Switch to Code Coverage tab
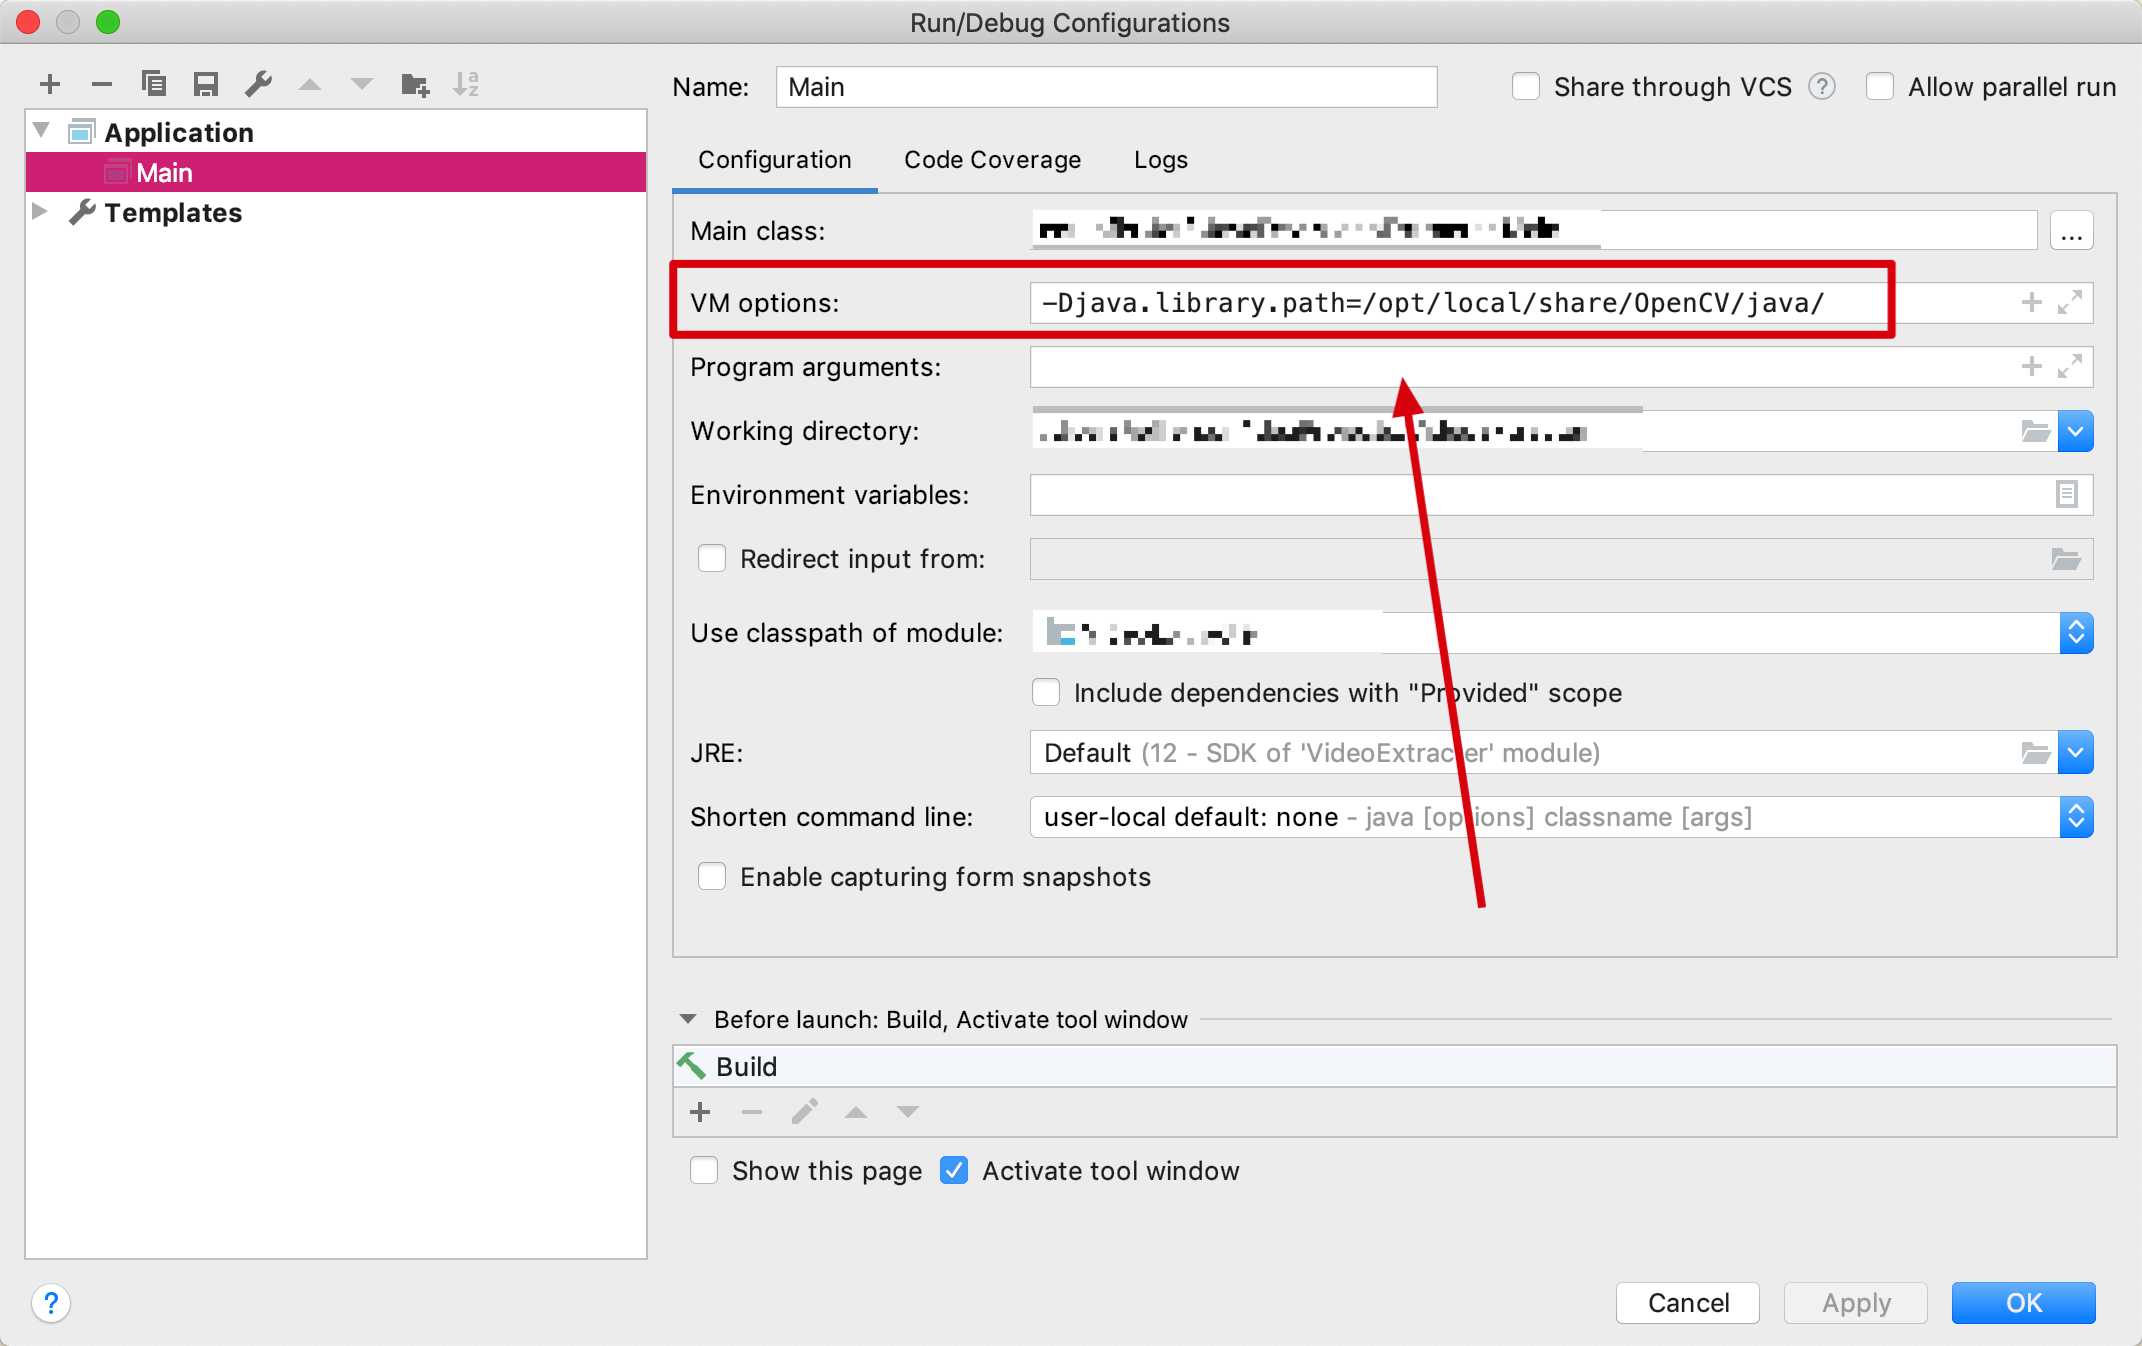The height and width of the screenshot is (1346, 2142). pos(992,160)
